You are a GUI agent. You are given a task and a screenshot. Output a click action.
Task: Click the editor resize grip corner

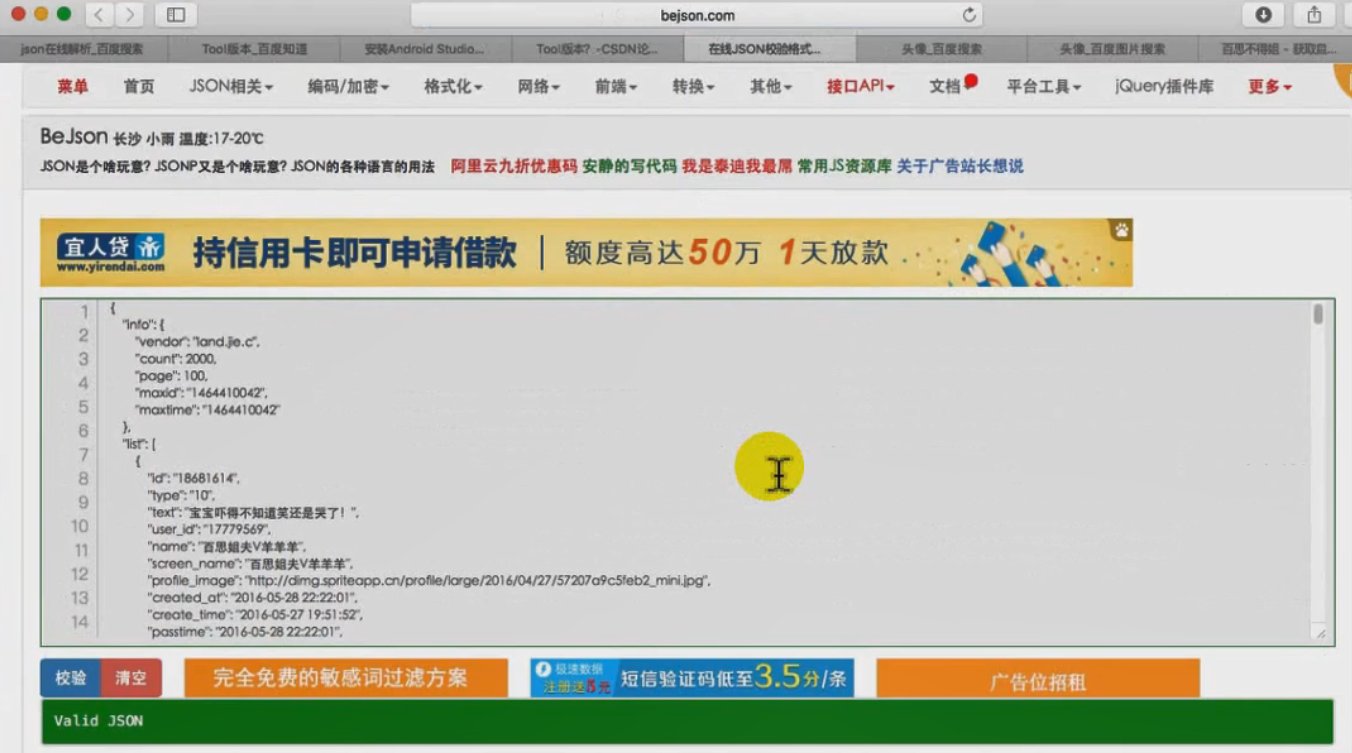[1320, 634]
